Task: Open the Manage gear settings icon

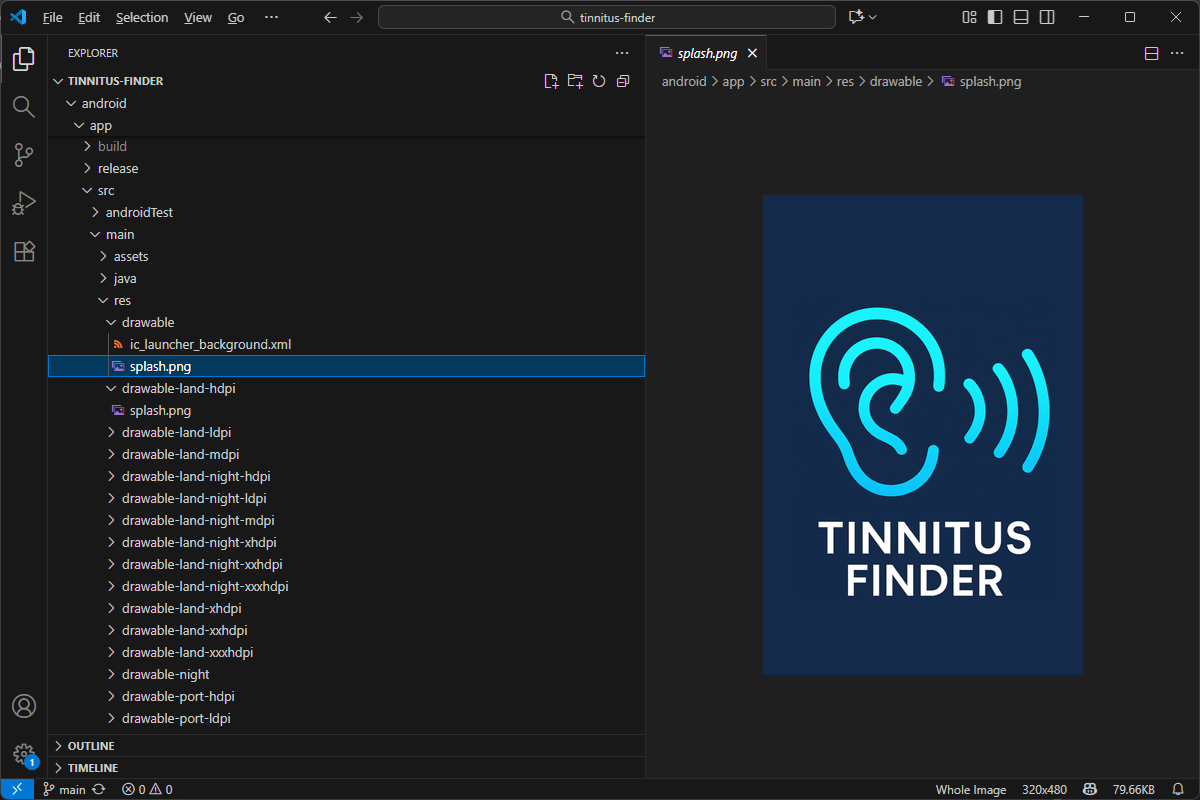Action: point(24,754)
